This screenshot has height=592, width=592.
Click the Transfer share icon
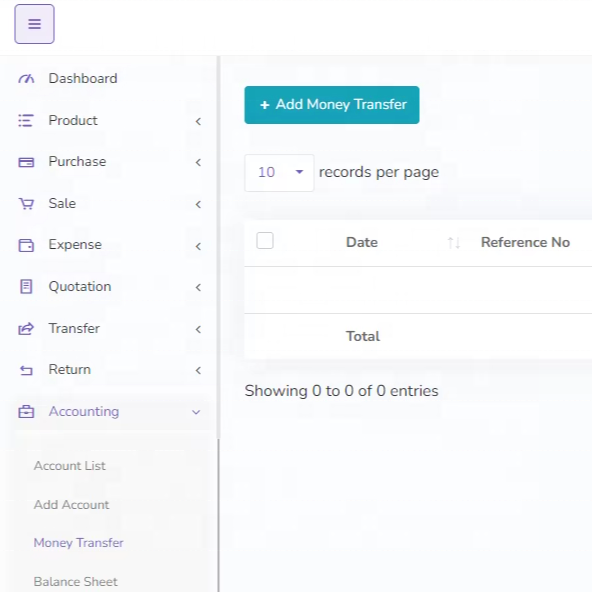coord(26,328)
